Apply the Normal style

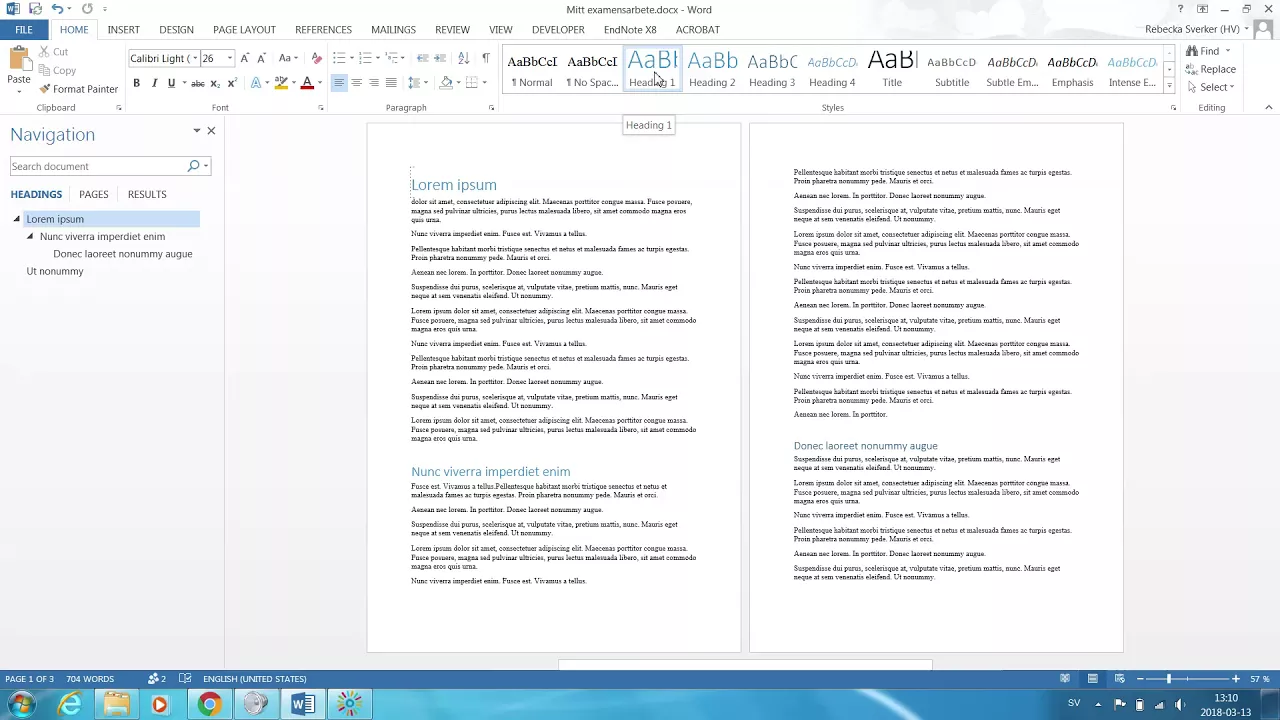tap(532, 69)
